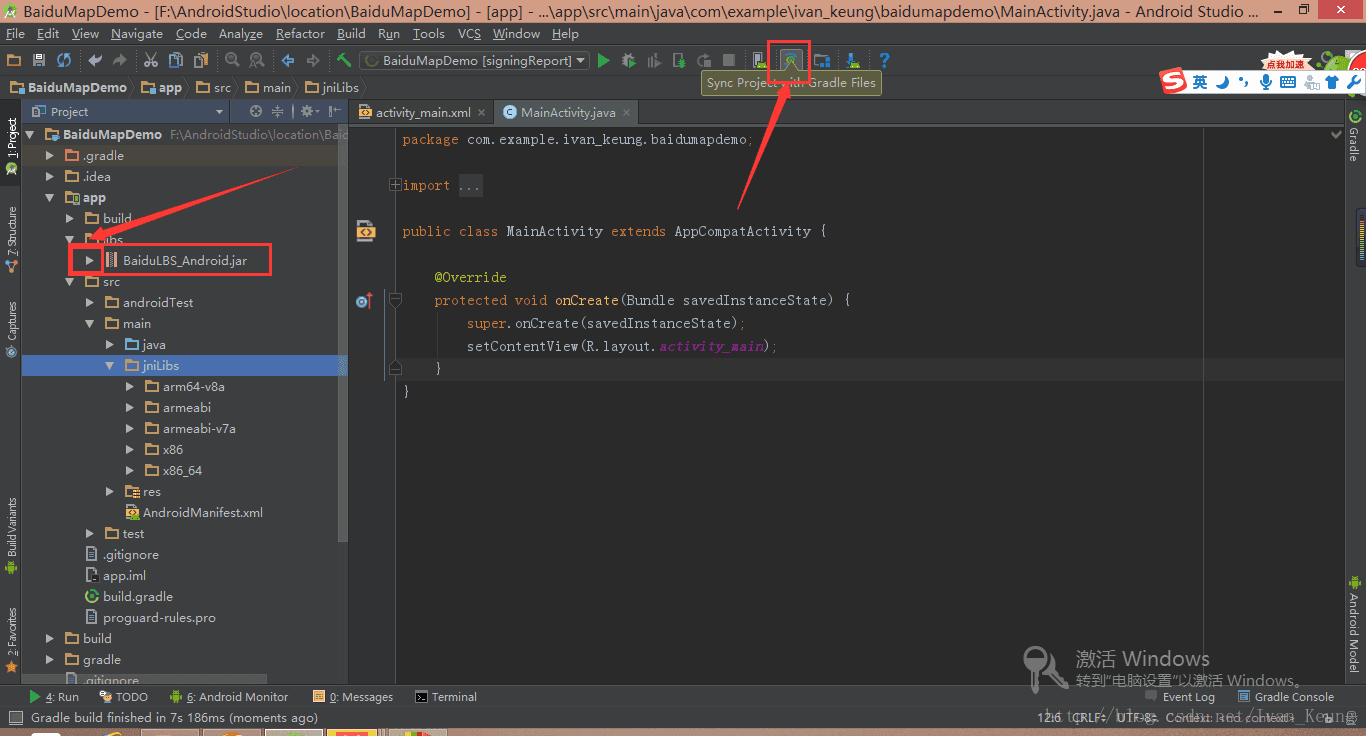The height and width of the screenshot is (736, 1366).
Task: Expand the .gradle folder
Action: [50, 155]
